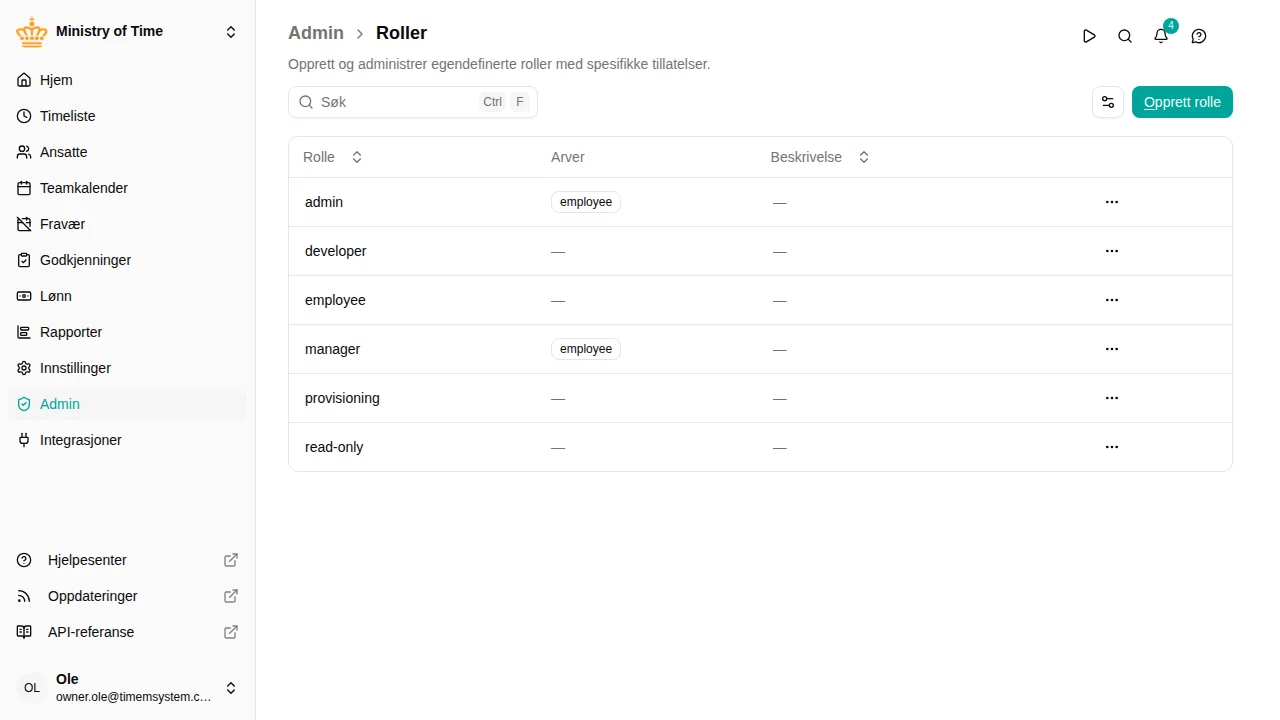The image size is (1280, 720).
Task: Open actions menu for read-only role
Action: (x=1112, y=447)
